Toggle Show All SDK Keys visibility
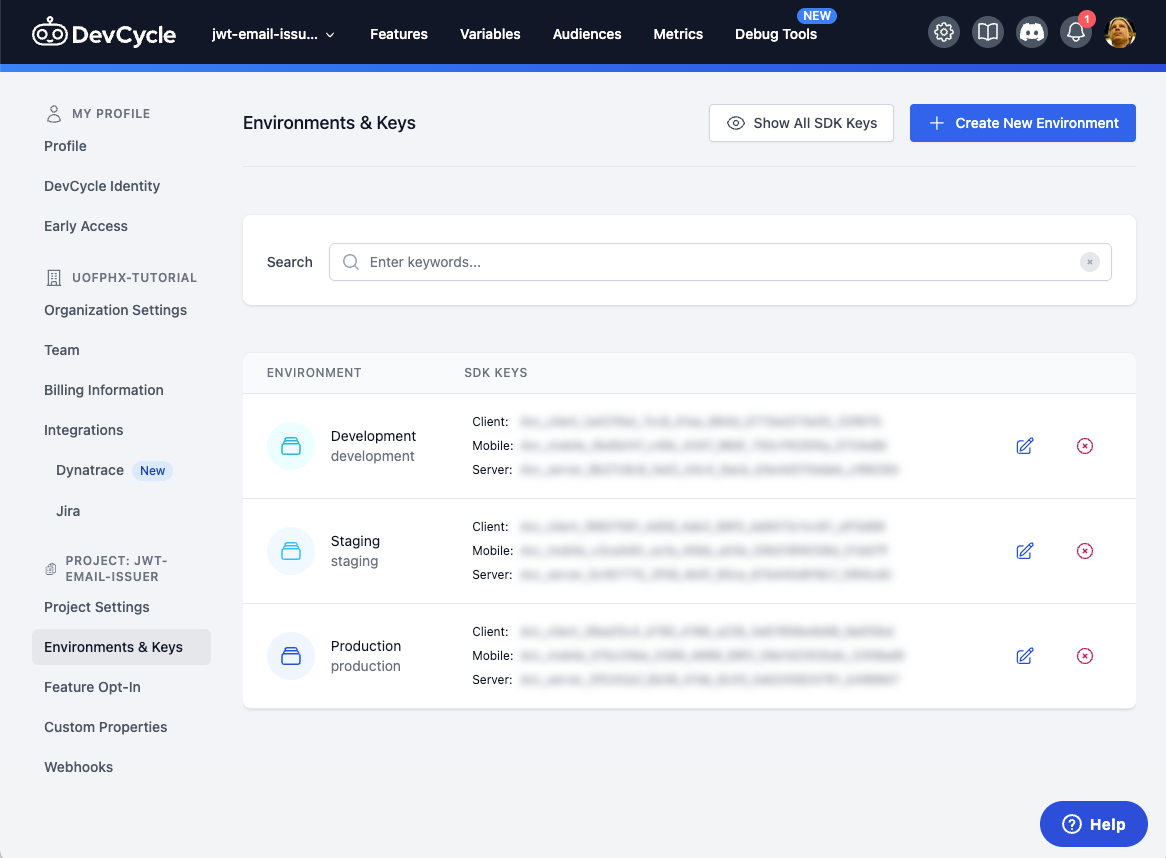1166x858 pixels. coord(801,123)
